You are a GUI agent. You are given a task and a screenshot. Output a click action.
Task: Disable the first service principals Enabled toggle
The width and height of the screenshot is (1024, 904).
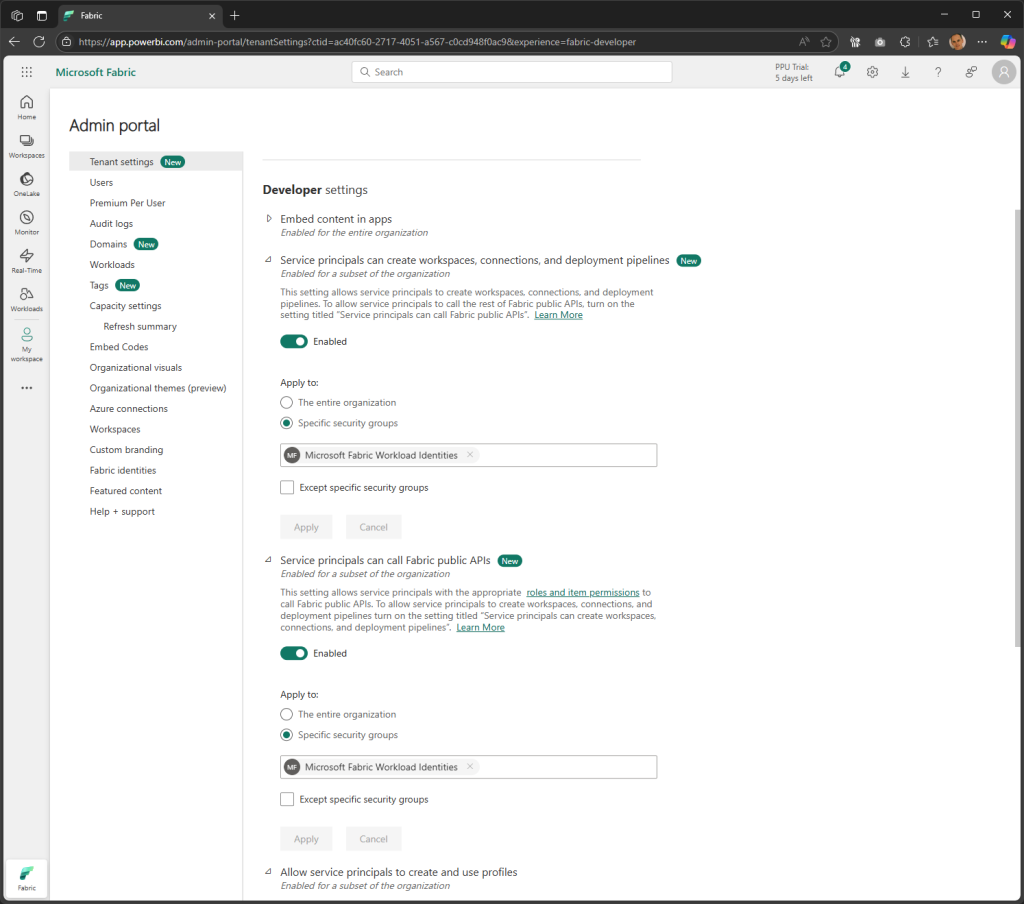[x=295, y=342]
